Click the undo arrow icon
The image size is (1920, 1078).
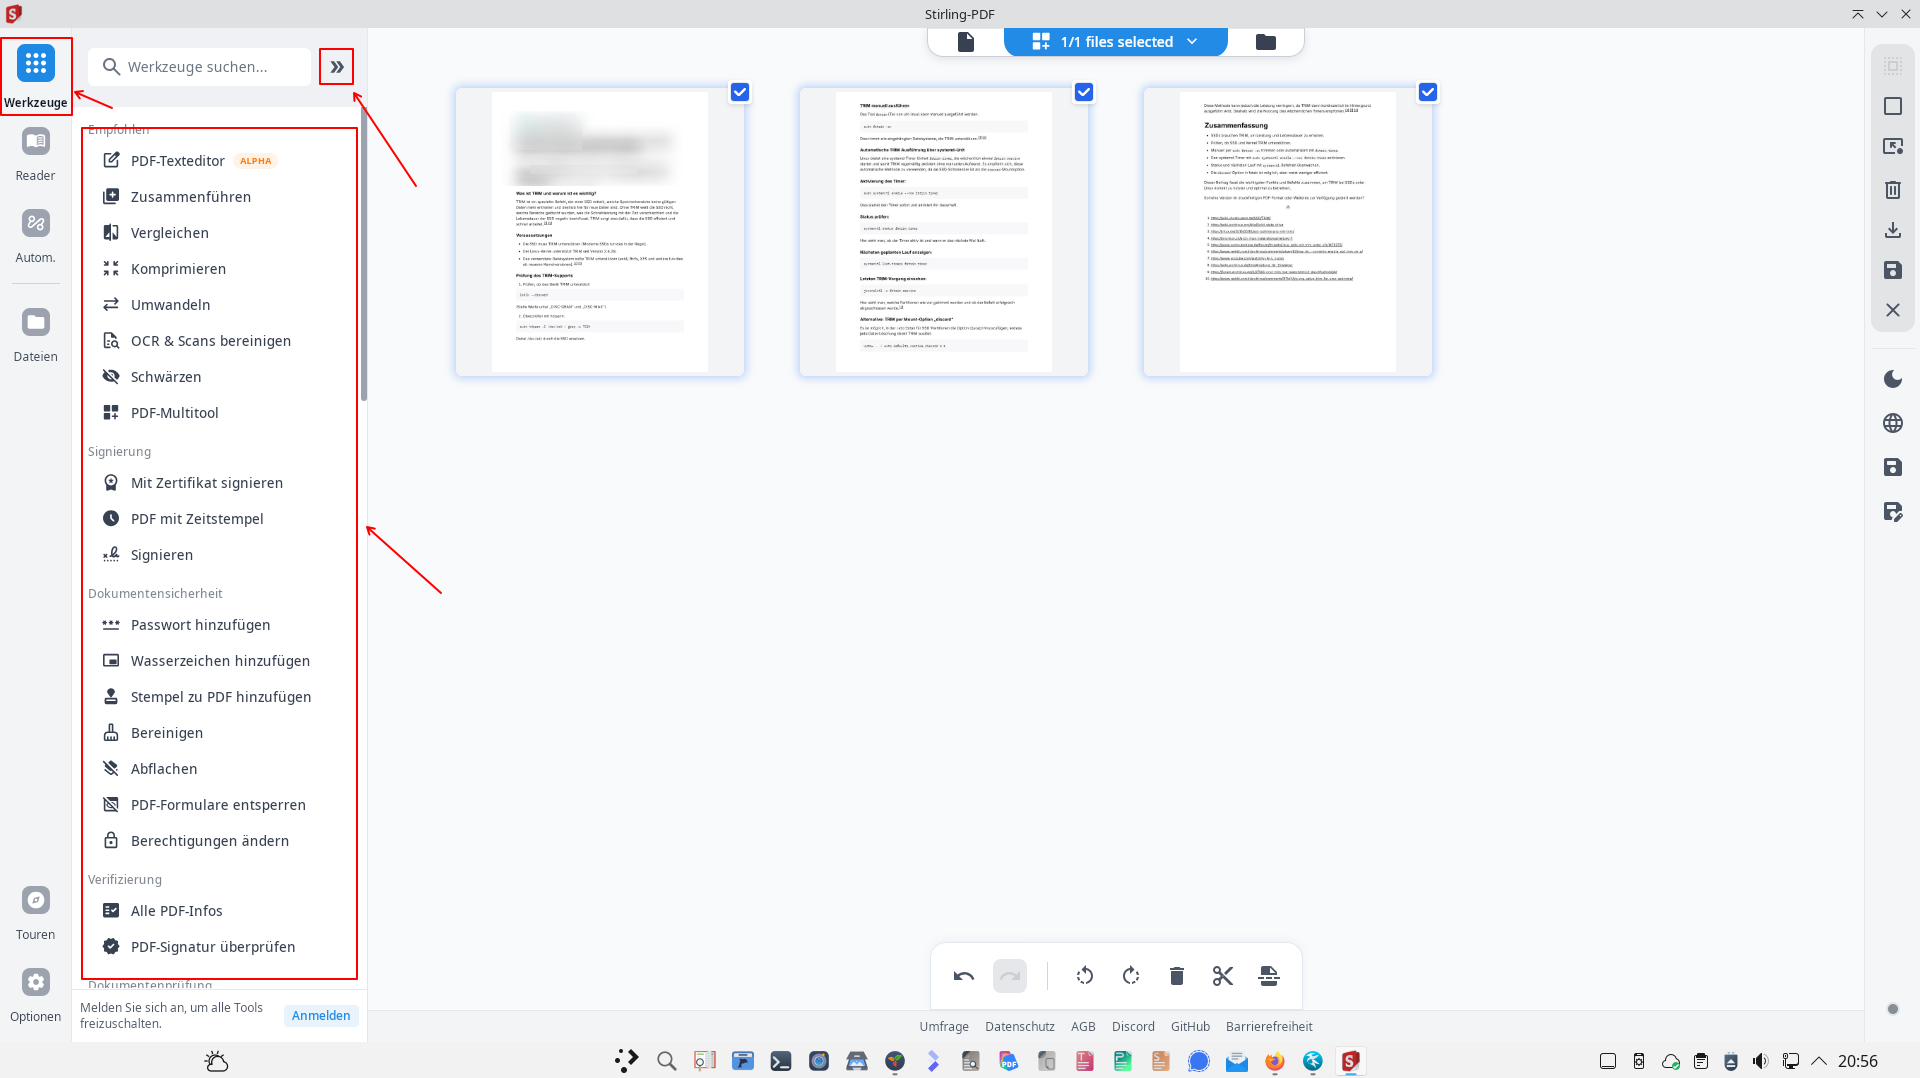coord(963,976)
